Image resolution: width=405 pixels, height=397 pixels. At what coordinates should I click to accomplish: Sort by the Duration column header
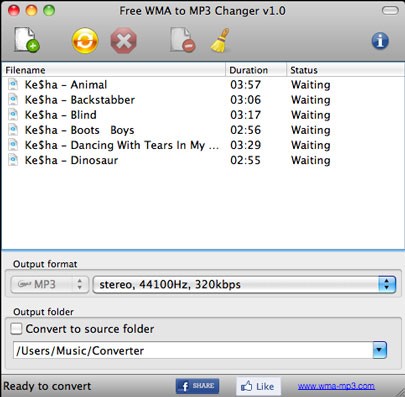coord(256,70)
